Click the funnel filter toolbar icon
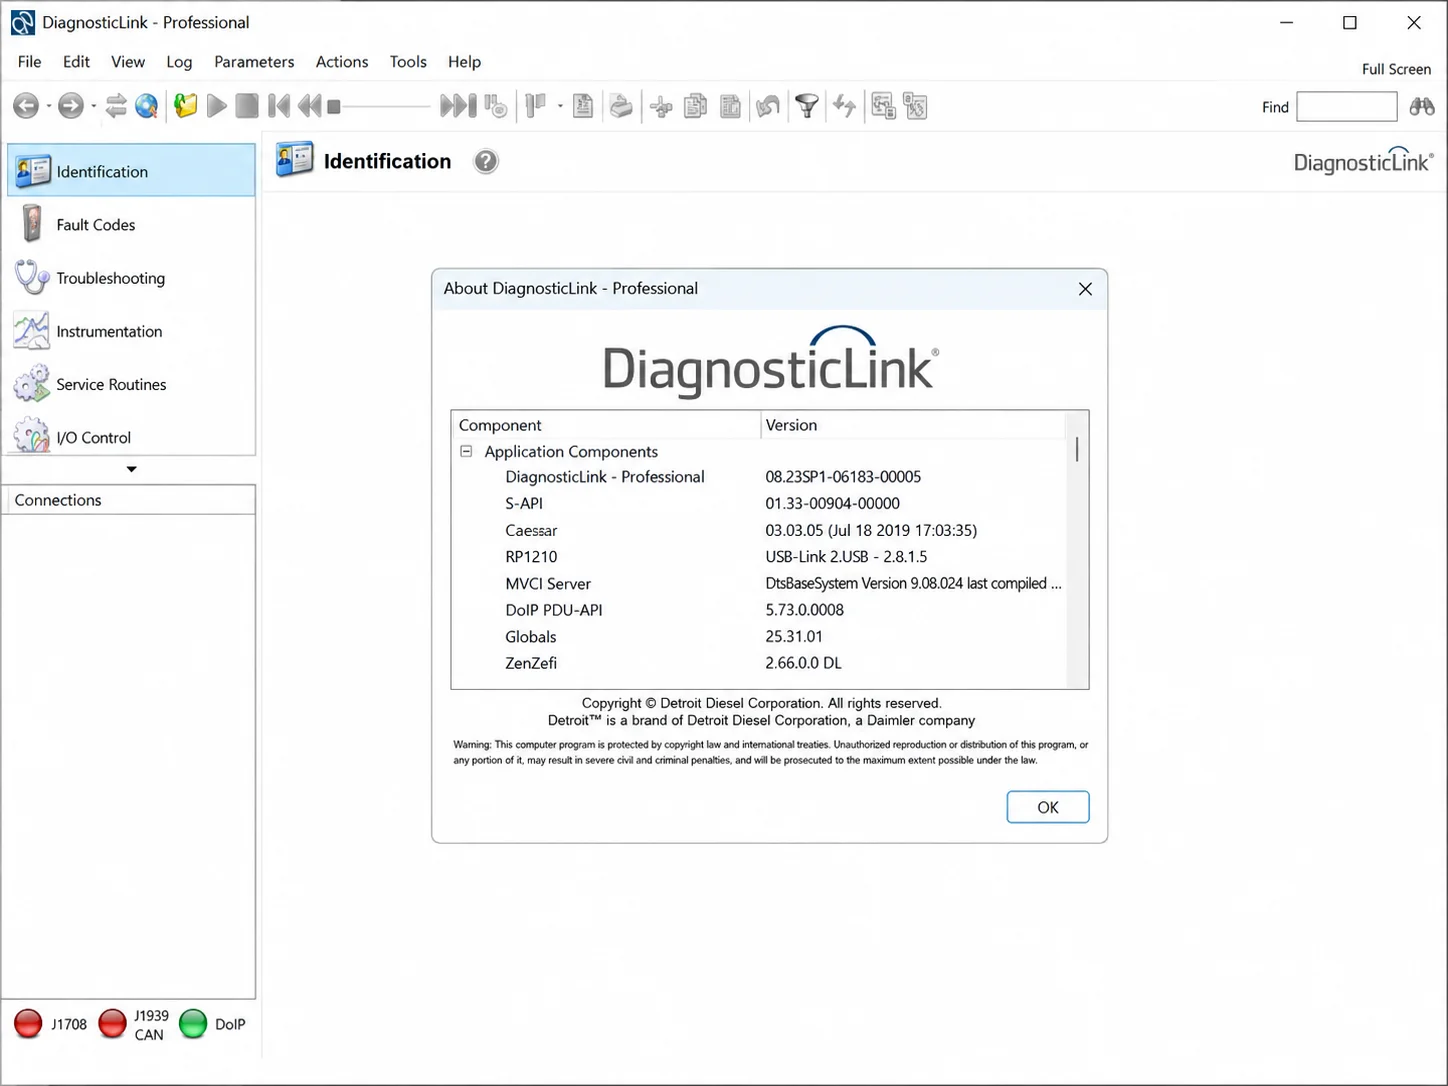 807,106
